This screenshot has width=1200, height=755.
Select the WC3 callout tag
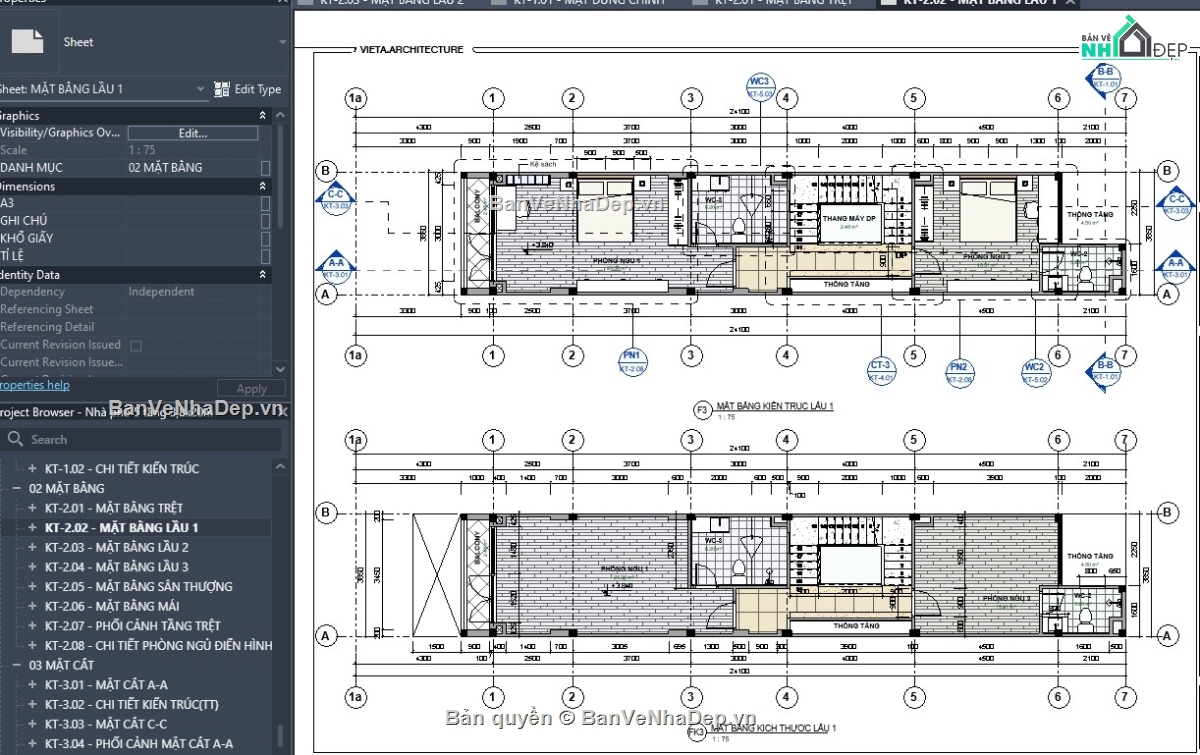759,86
